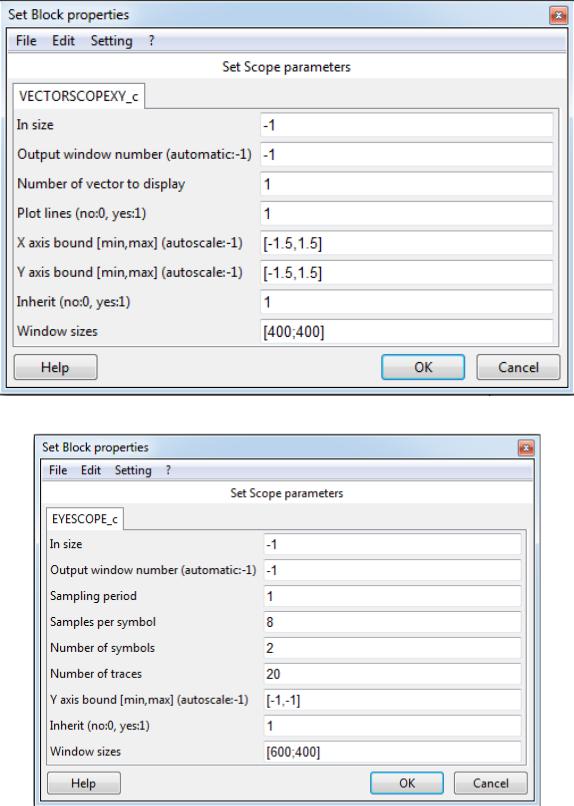574x806 pixels.
Task: Close the VECTORSCOPEXY_c properties dialog
Action: pos(558,15)
